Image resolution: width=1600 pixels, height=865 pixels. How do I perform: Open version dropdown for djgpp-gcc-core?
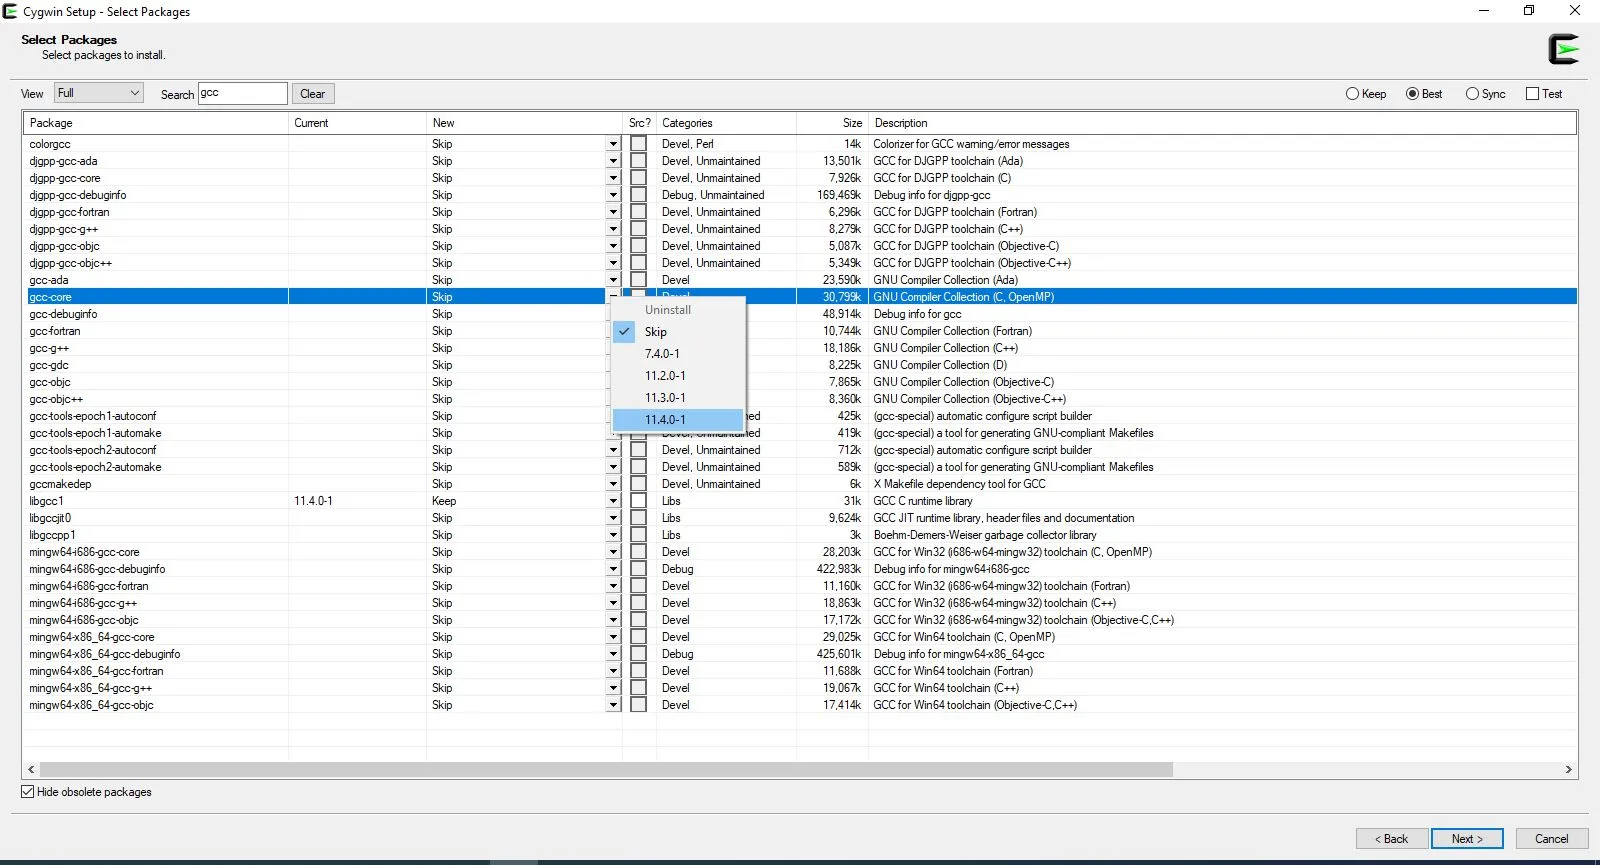pyautogui.click(x=613, y=178)
